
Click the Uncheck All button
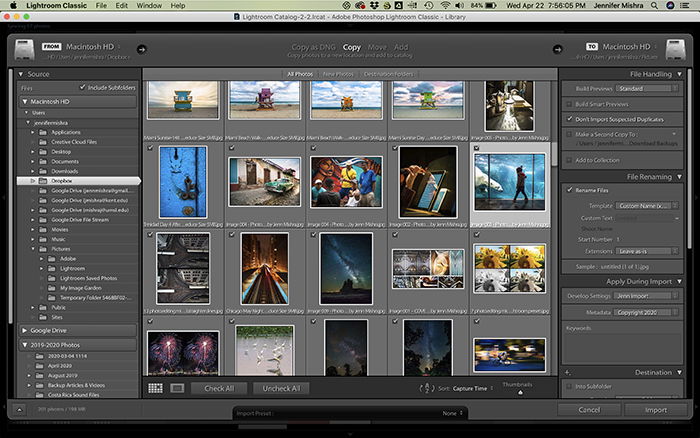281,388
